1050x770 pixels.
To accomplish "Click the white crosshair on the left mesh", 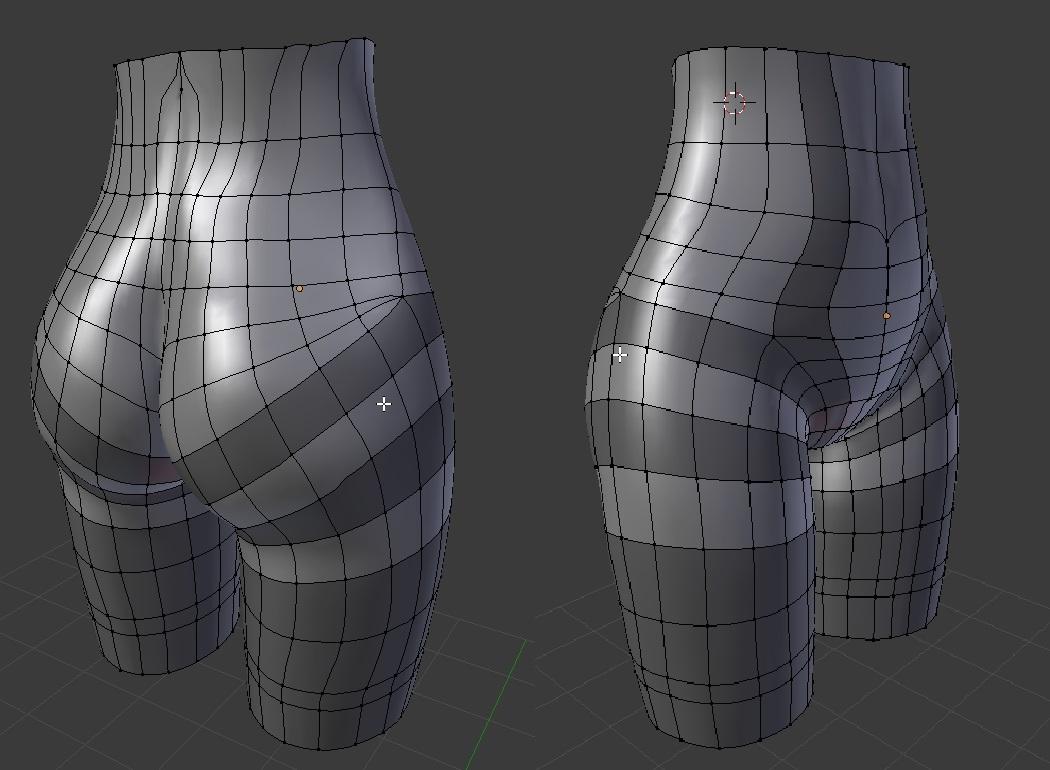I will click(x=383, y=404).
